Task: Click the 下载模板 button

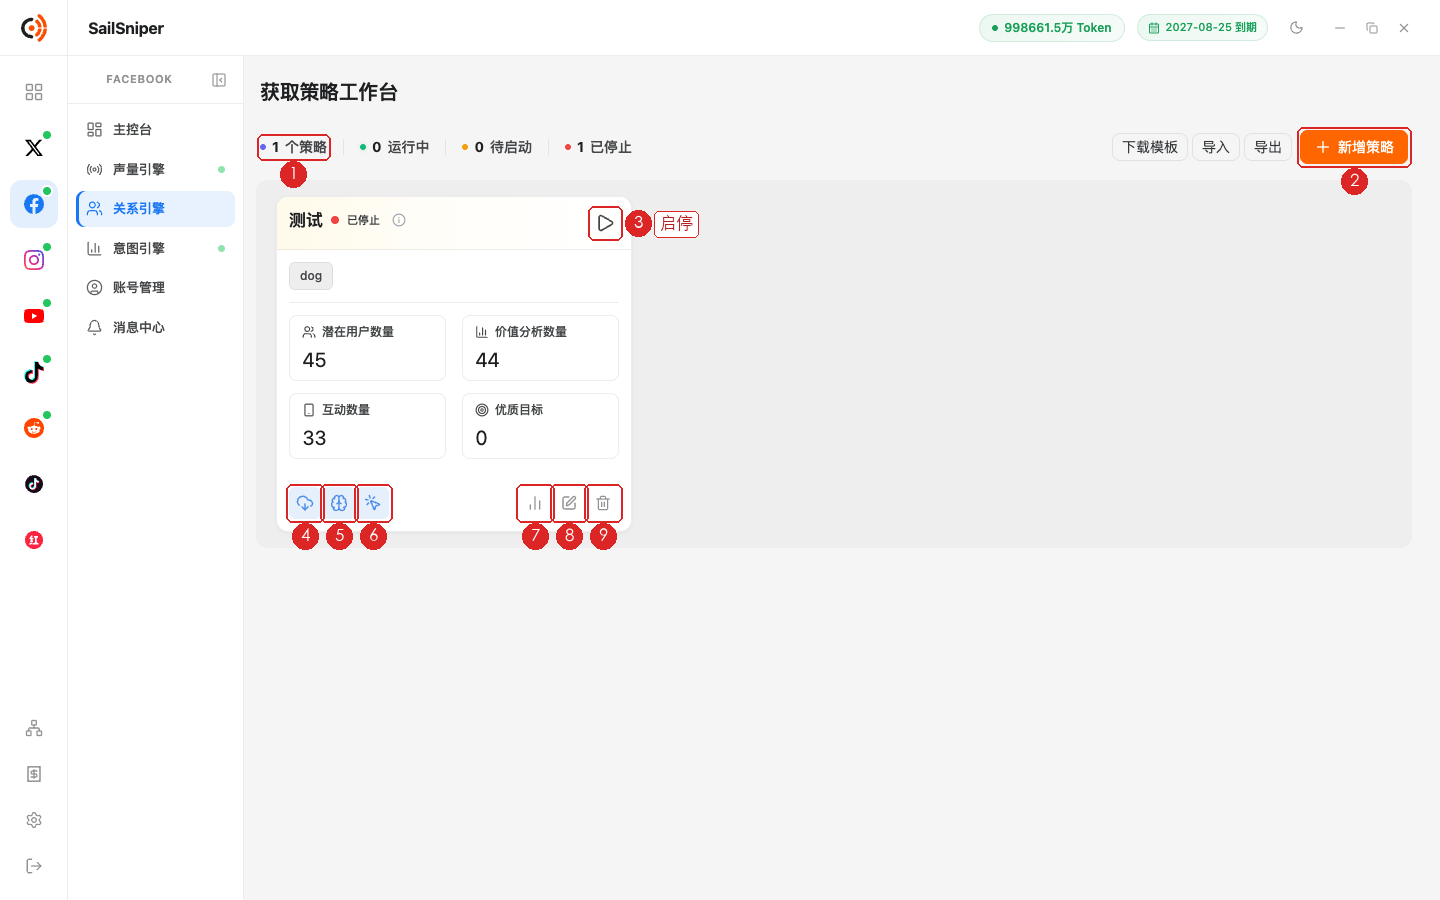Action: point(1150,147)
